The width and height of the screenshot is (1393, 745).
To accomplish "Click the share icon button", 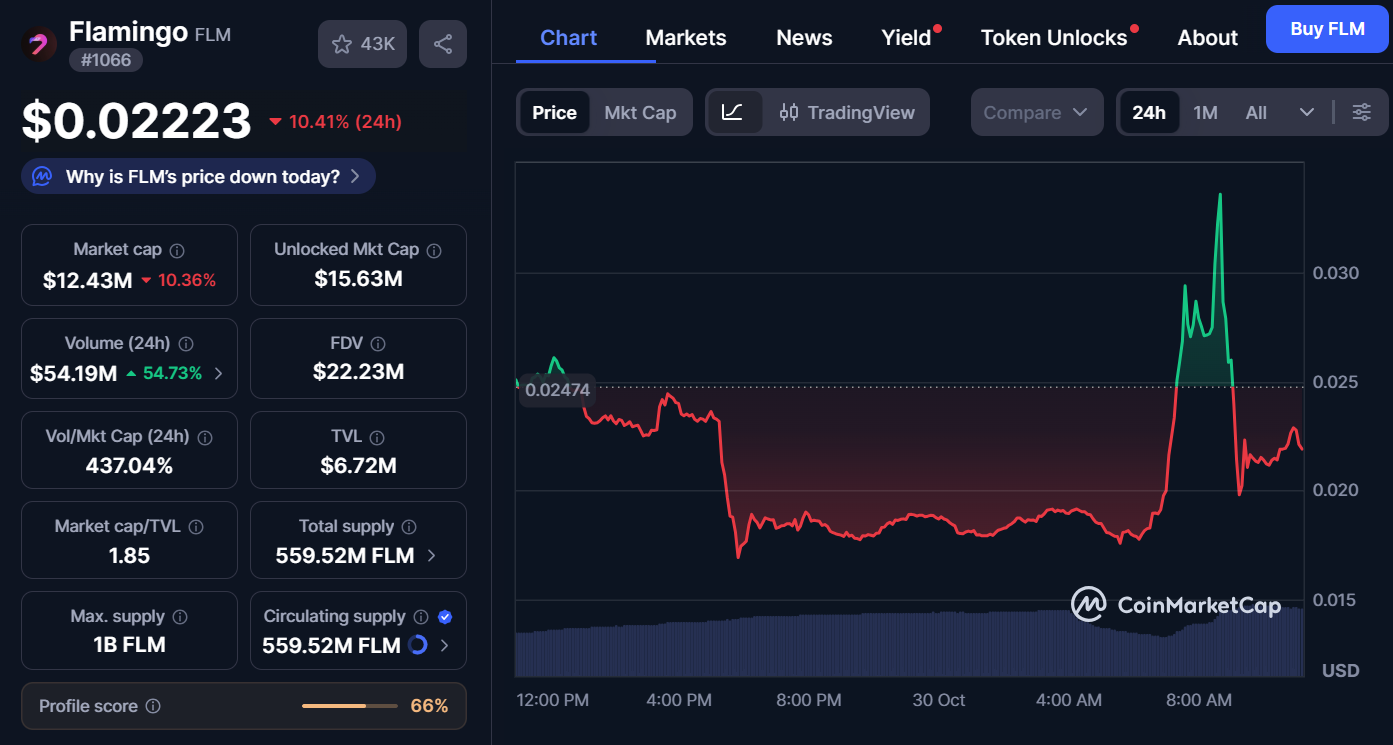I will click(443, 44).
